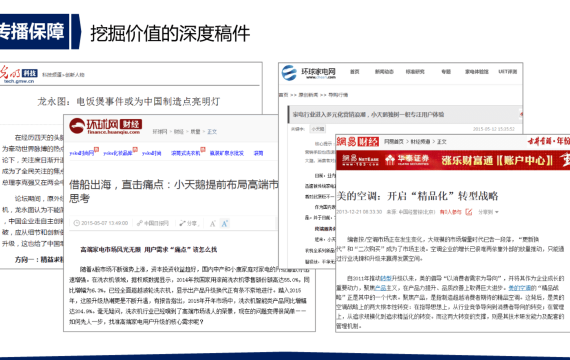Open 专题 tab on 环球家电网 navigation
This screenshot has height=360, width=570.
tap(446, 72)
